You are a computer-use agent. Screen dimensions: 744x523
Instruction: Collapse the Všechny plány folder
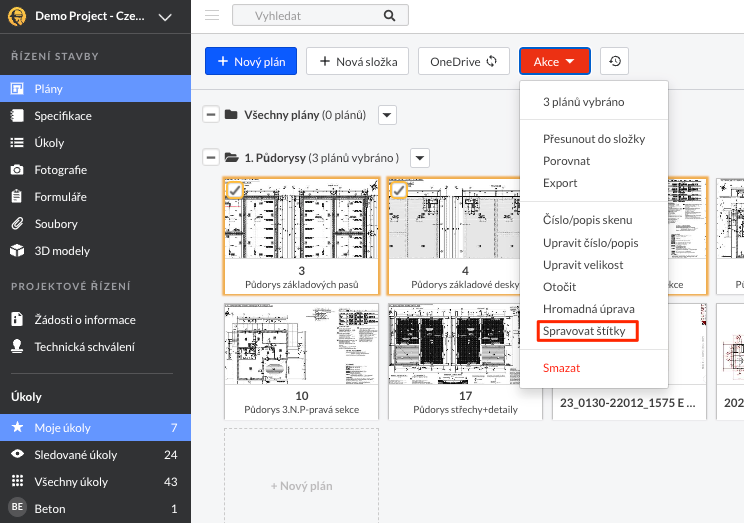point(211,115)
